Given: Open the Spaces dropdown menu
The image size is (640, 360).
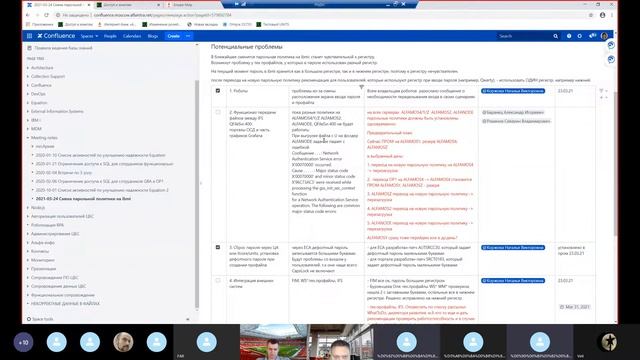Looking at the screenshot, I should (89, 36).
